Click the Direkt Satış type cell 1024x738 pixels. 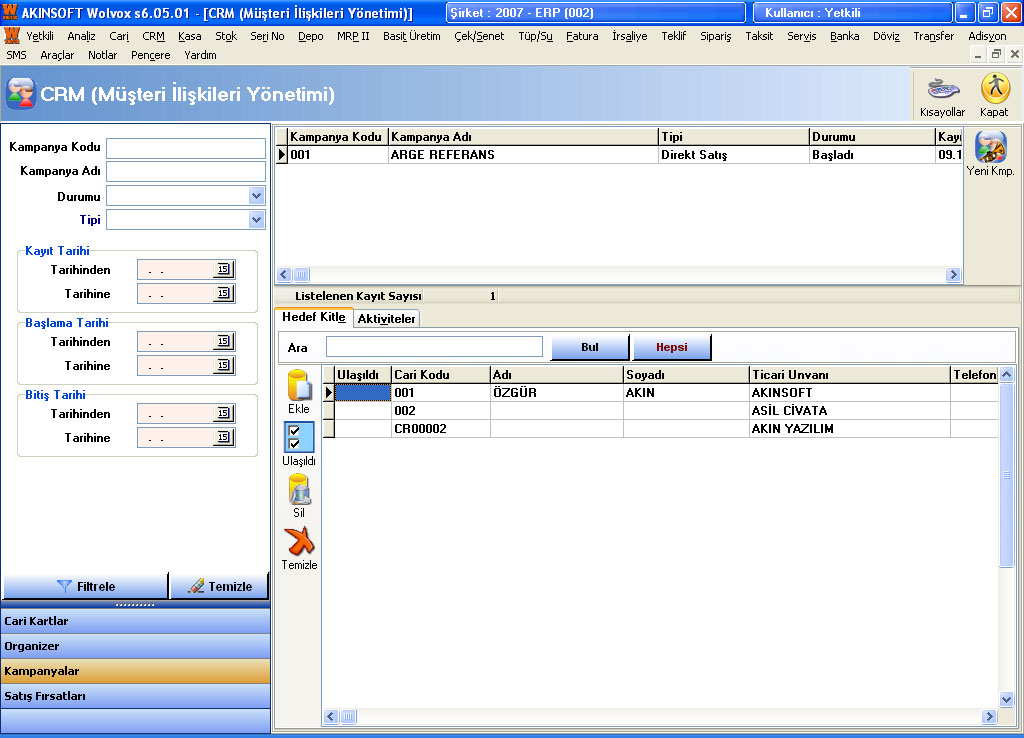pos(733,155)
